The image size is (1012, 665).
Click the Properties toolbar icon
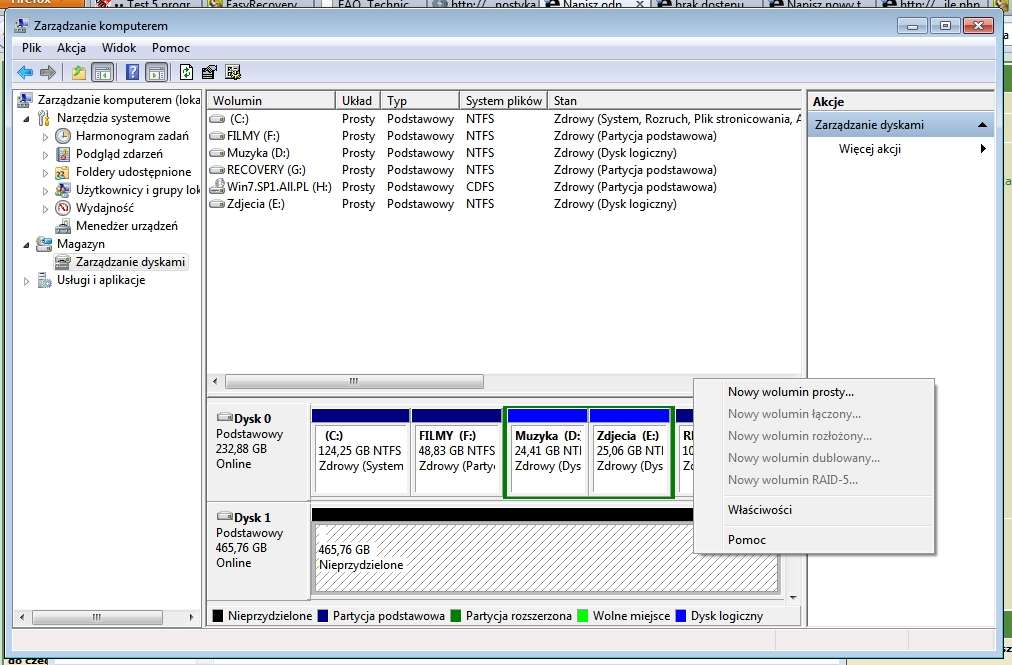pyautogui.click(x=209, y=72)
